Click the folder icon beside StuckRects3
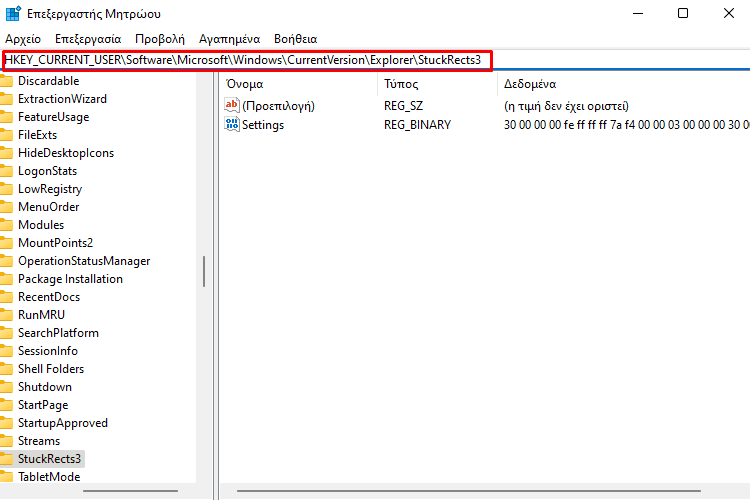 6,459
